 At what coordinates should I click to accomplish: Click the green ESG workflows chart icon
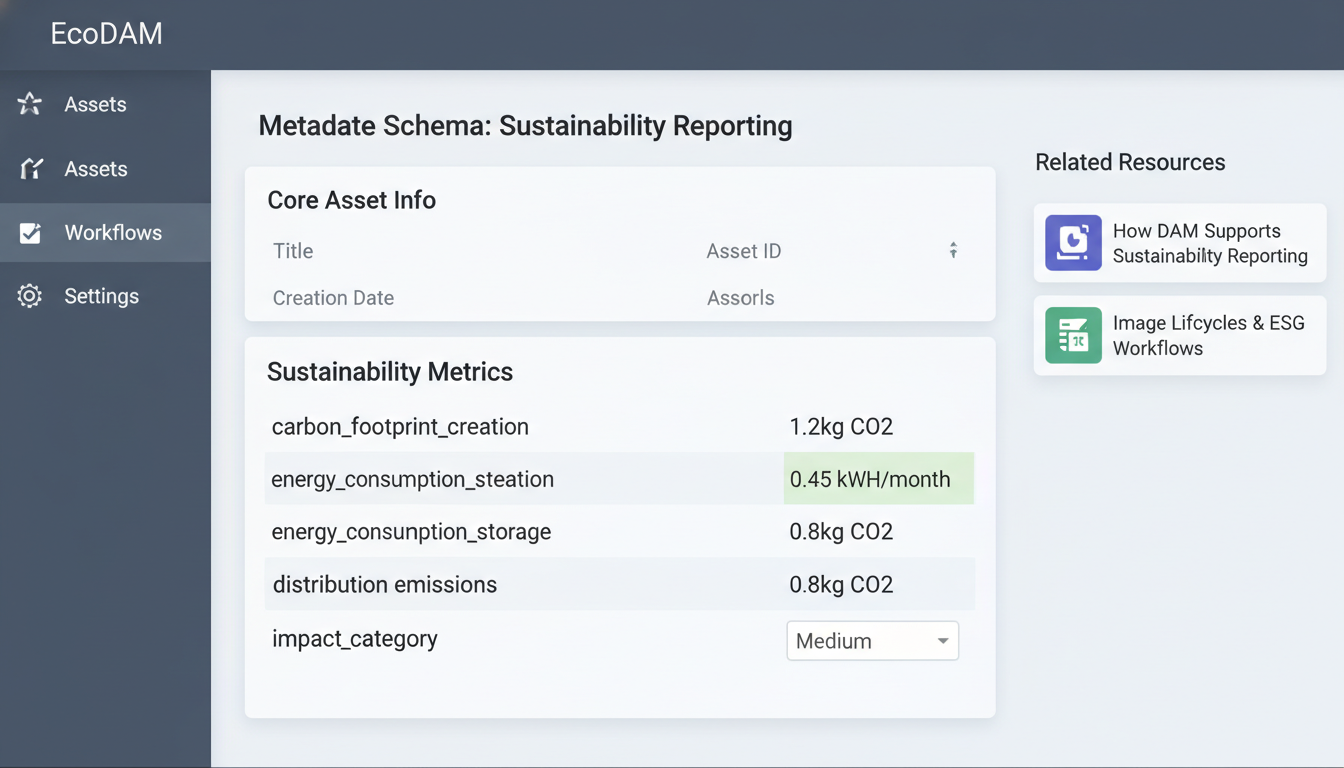1072,335
